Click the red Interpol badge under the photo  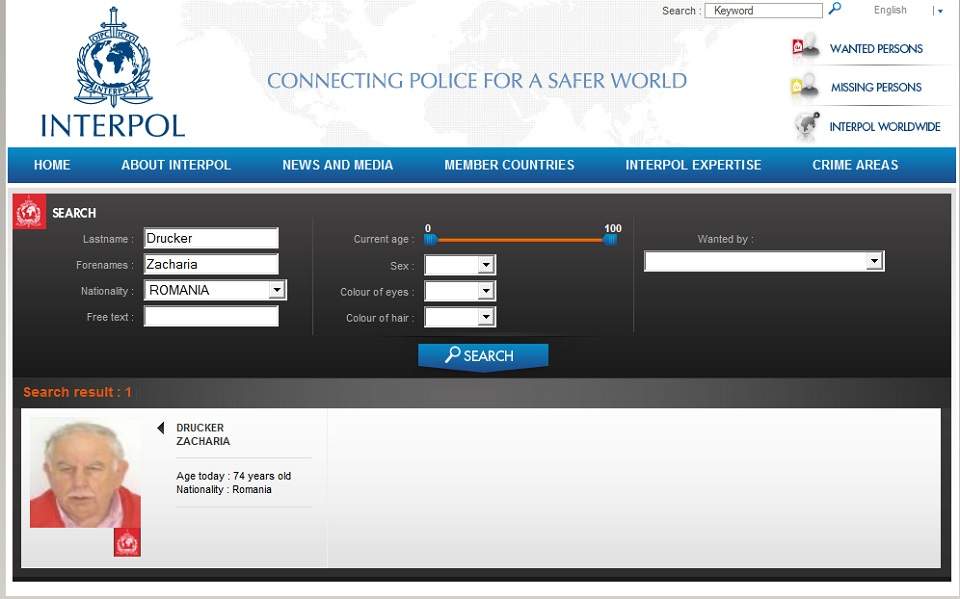point(127,543)
